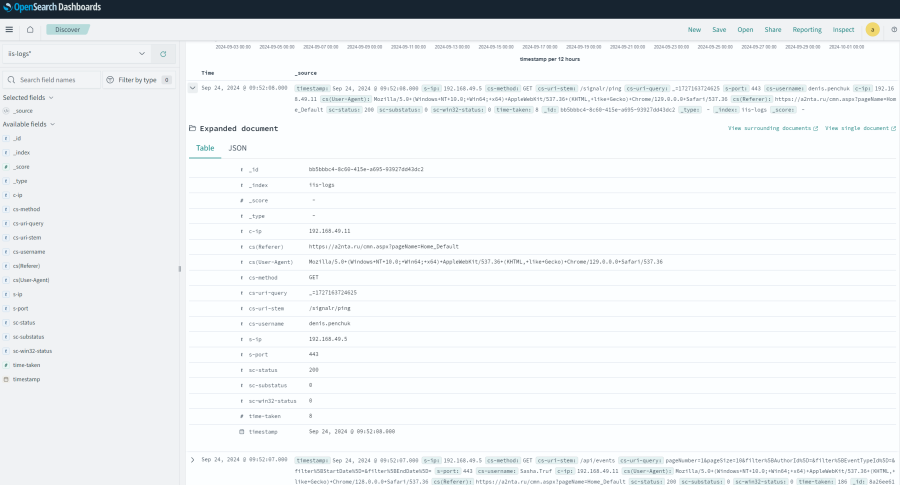Open the Reporting menu
The image size is (900, 485).
click(807, 30)
